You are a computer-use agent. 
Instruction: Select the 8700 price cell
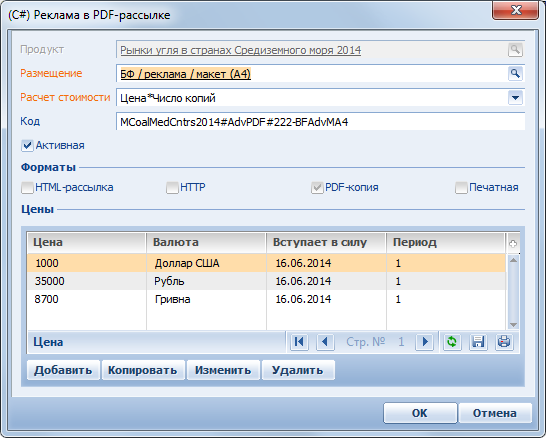[x=87, y=299]
